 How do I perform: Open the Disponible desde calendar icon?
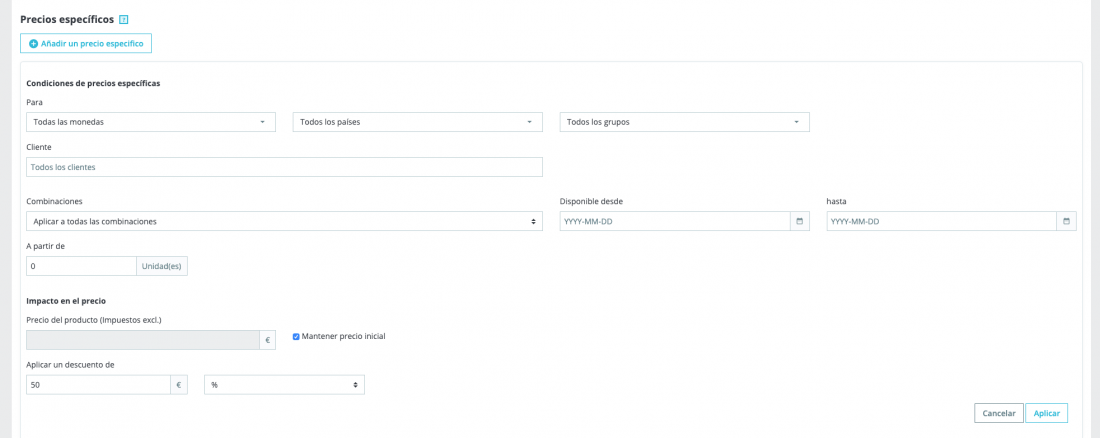pyautogui.click(x=799, y=221)
